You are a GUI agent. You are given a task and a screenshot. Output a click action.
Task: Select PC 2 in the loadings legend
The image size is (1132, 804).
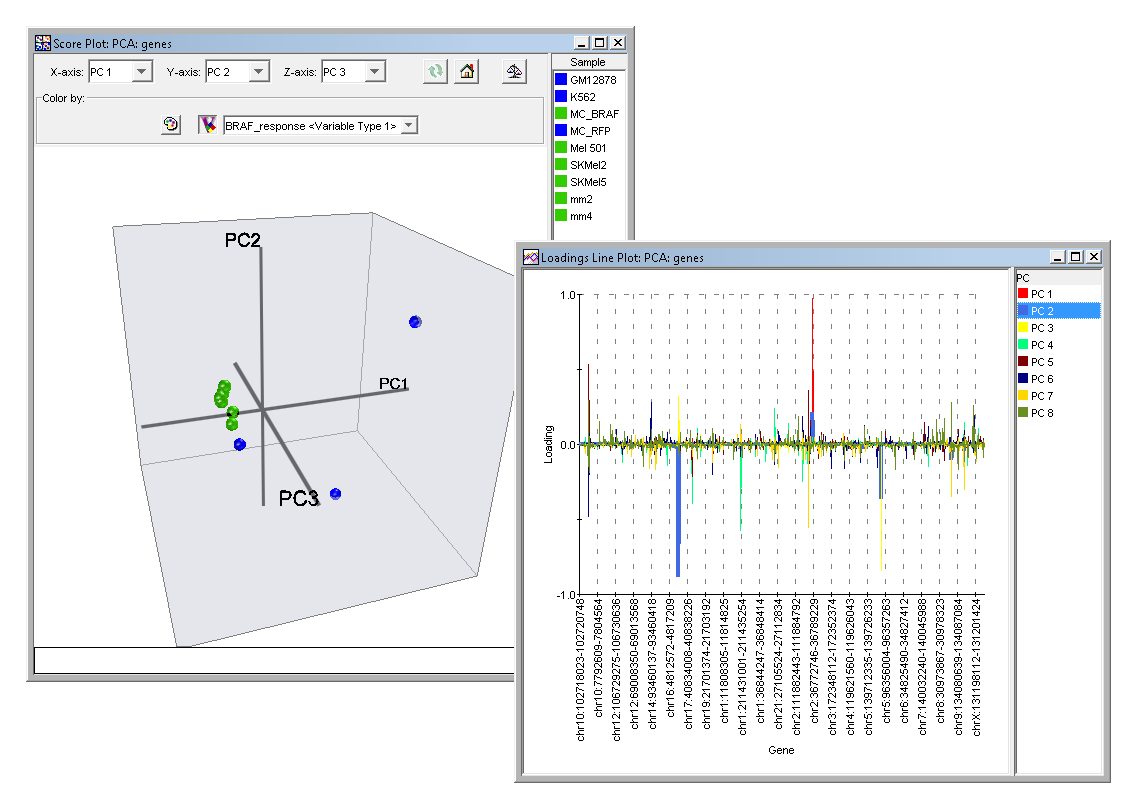tap(1042, 311)
